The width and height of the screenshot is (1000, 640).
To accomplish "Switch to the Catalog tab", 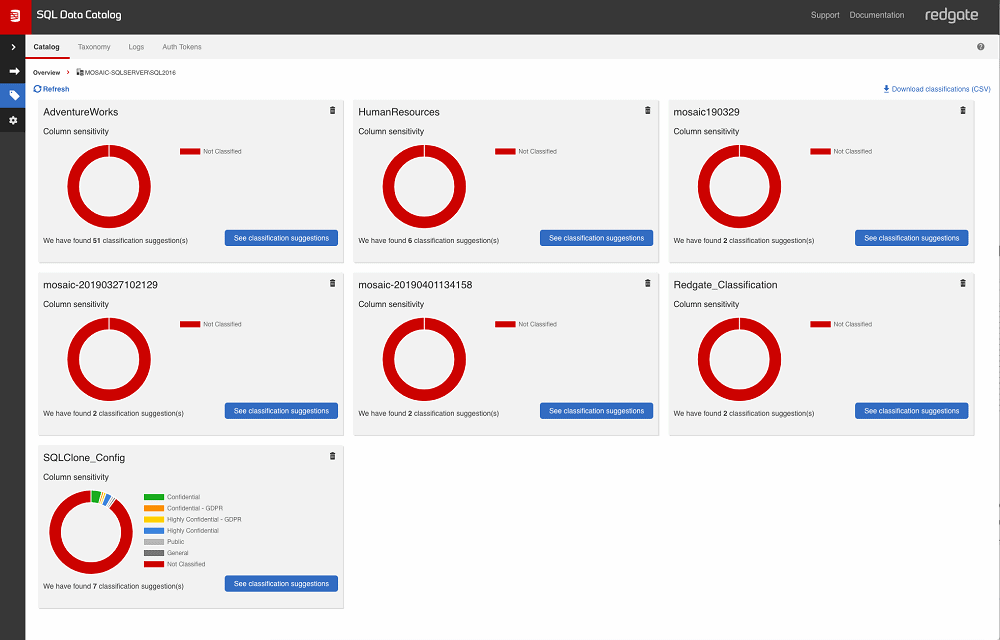I will click(47, 47).
